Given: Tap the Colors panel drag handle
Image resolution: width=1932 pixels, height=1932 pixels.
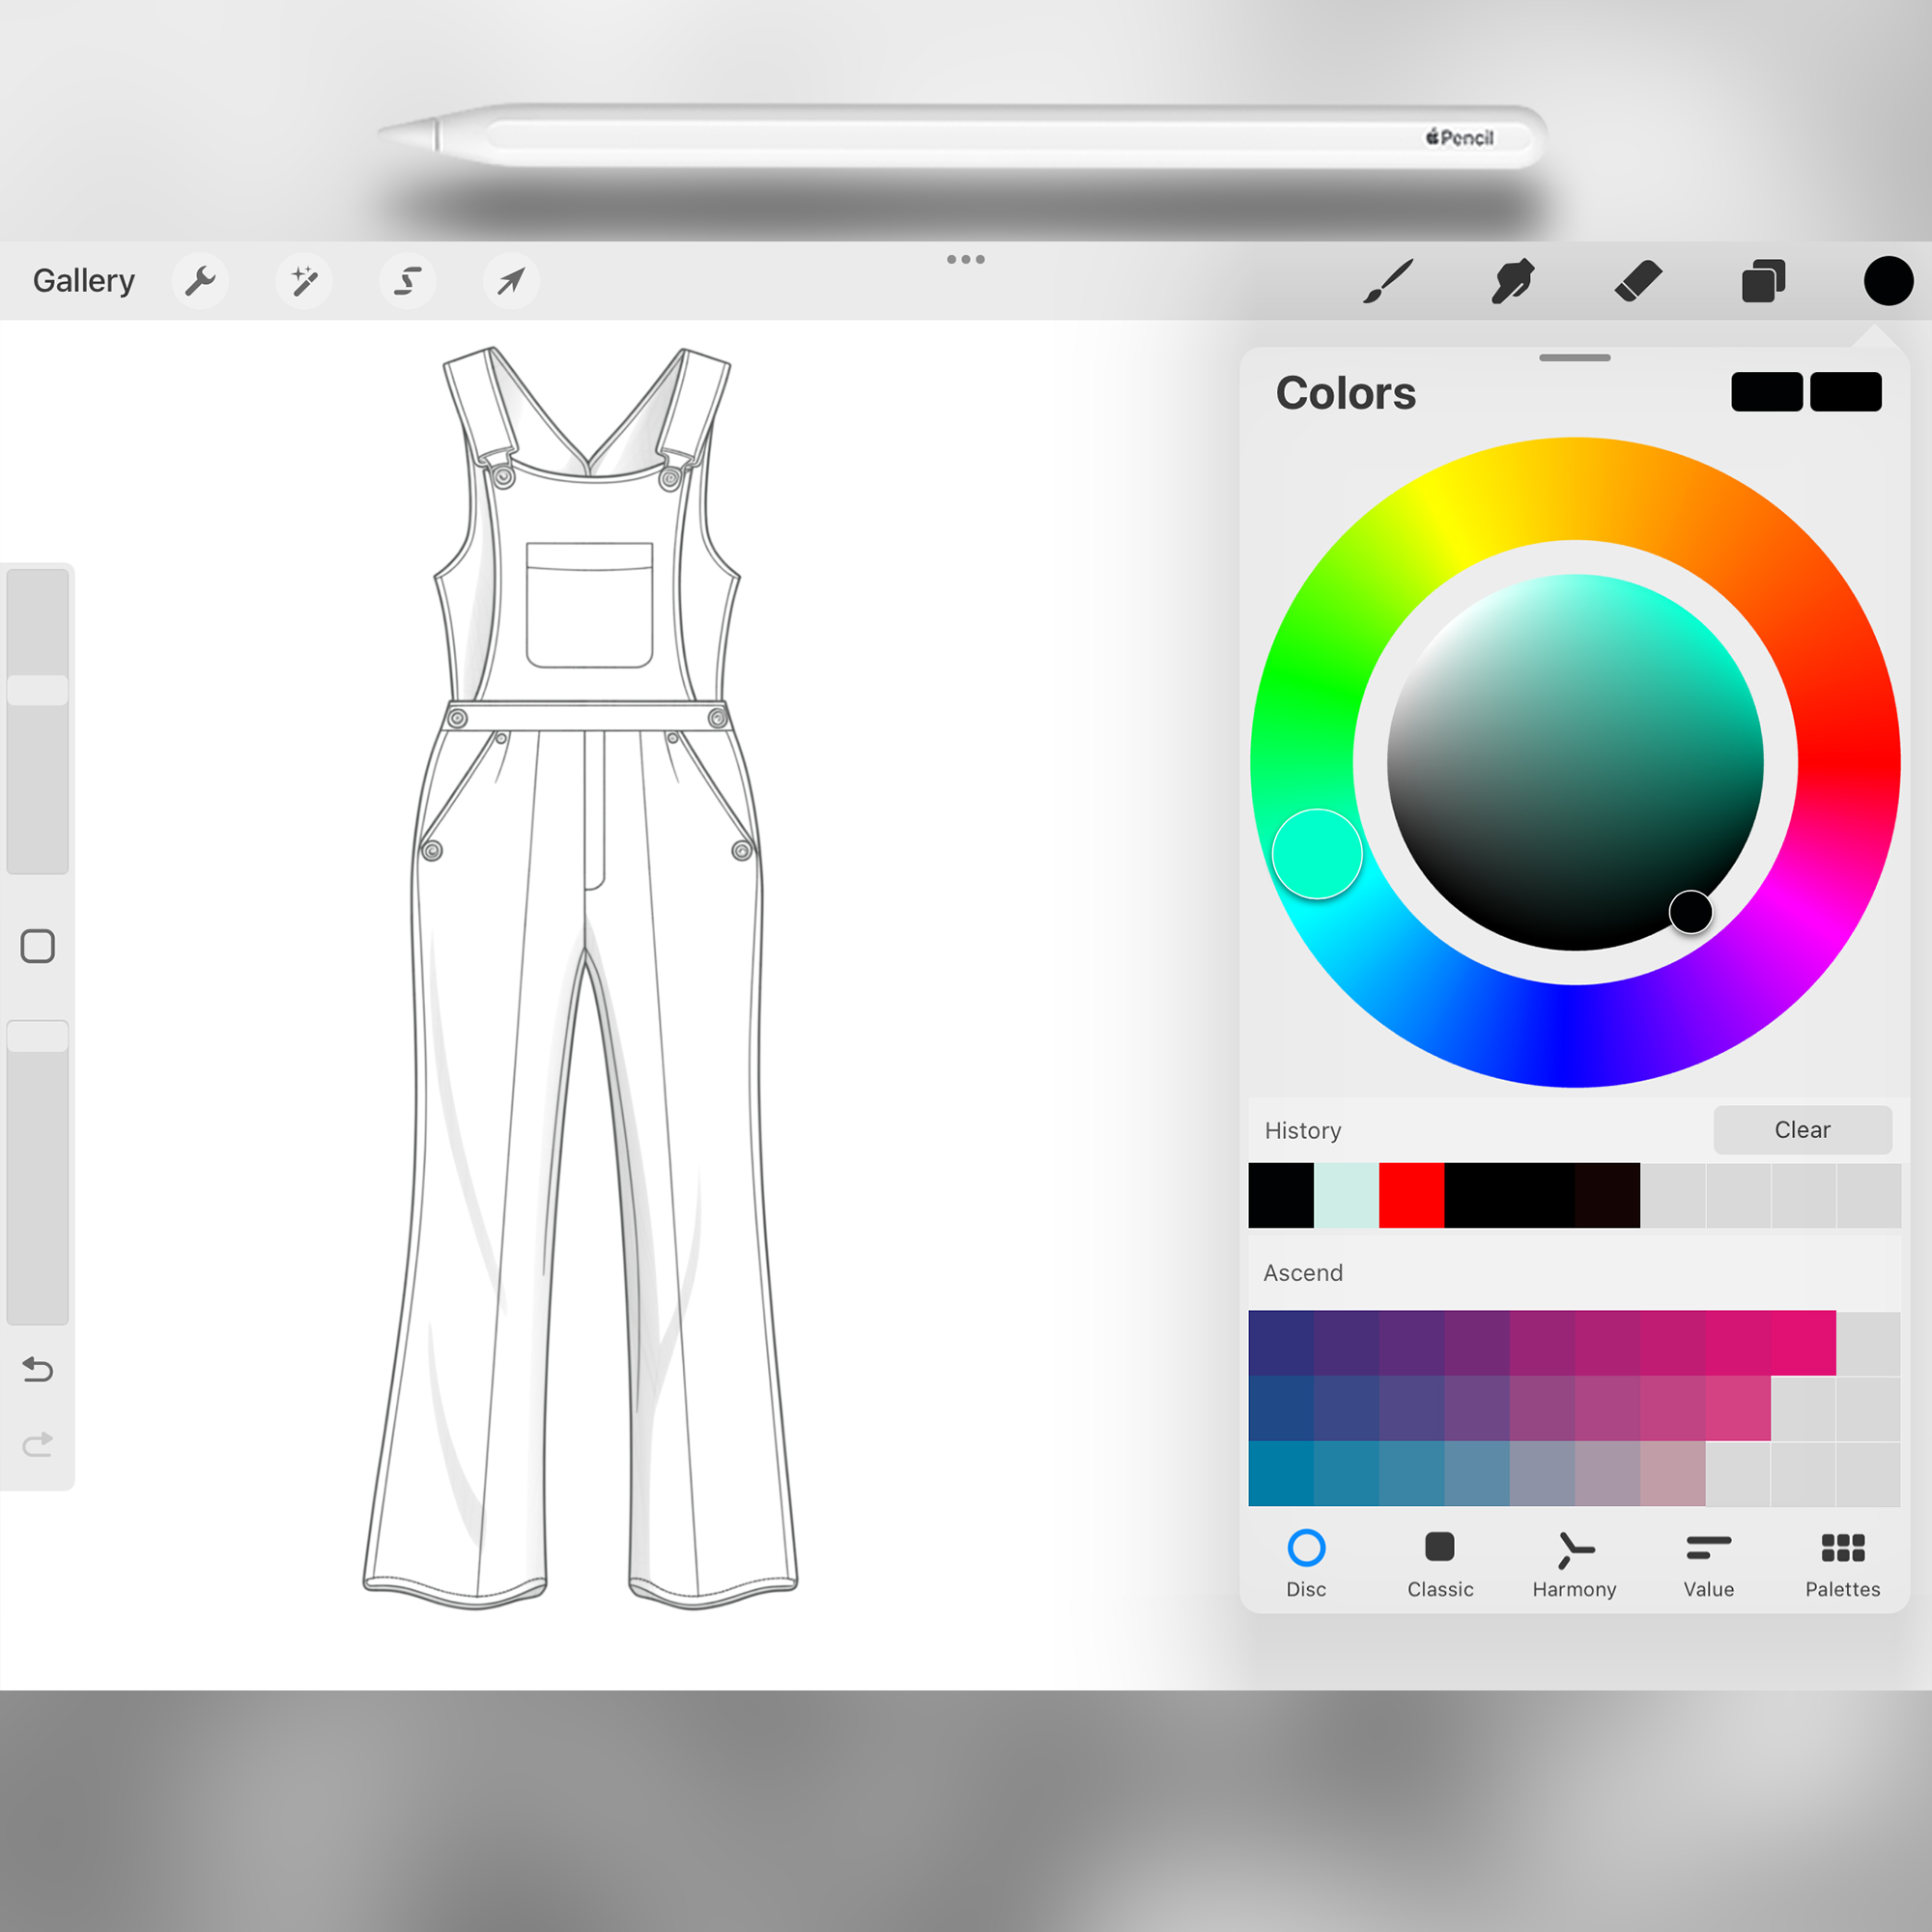Looking at the screenshot, I should [x=1574, y=358].
